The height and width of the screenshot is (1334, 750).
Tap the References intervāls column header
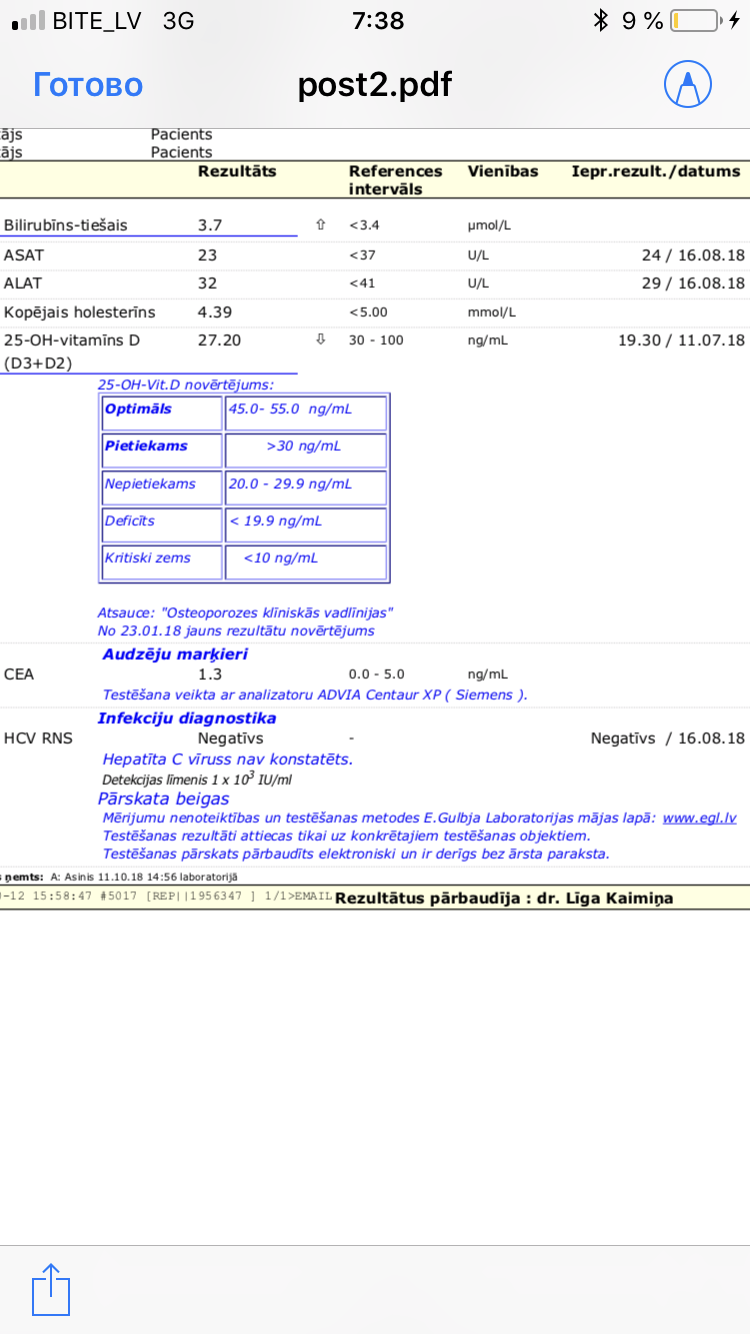point(395,180)
